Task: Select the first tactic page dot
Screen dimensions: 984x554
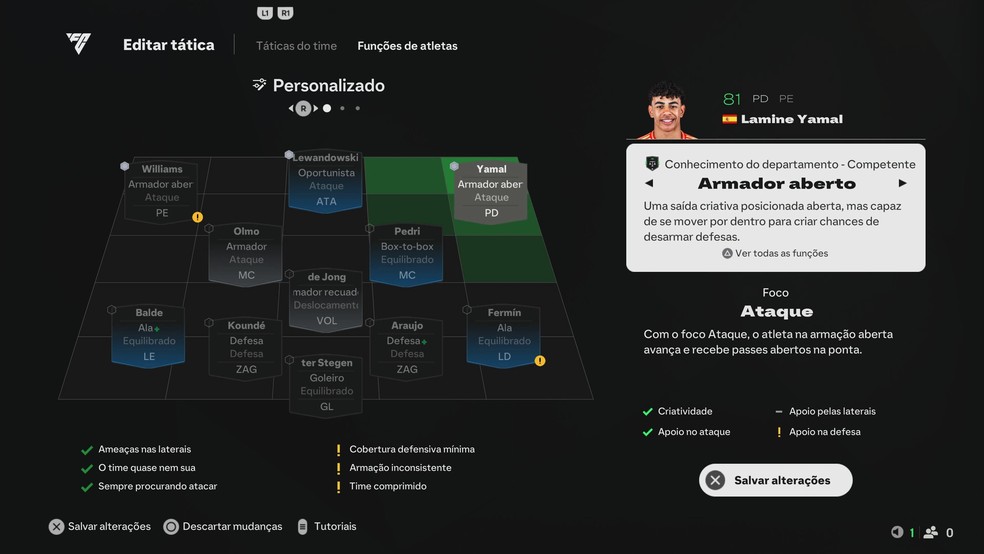Action: click(x=327, y=109)
